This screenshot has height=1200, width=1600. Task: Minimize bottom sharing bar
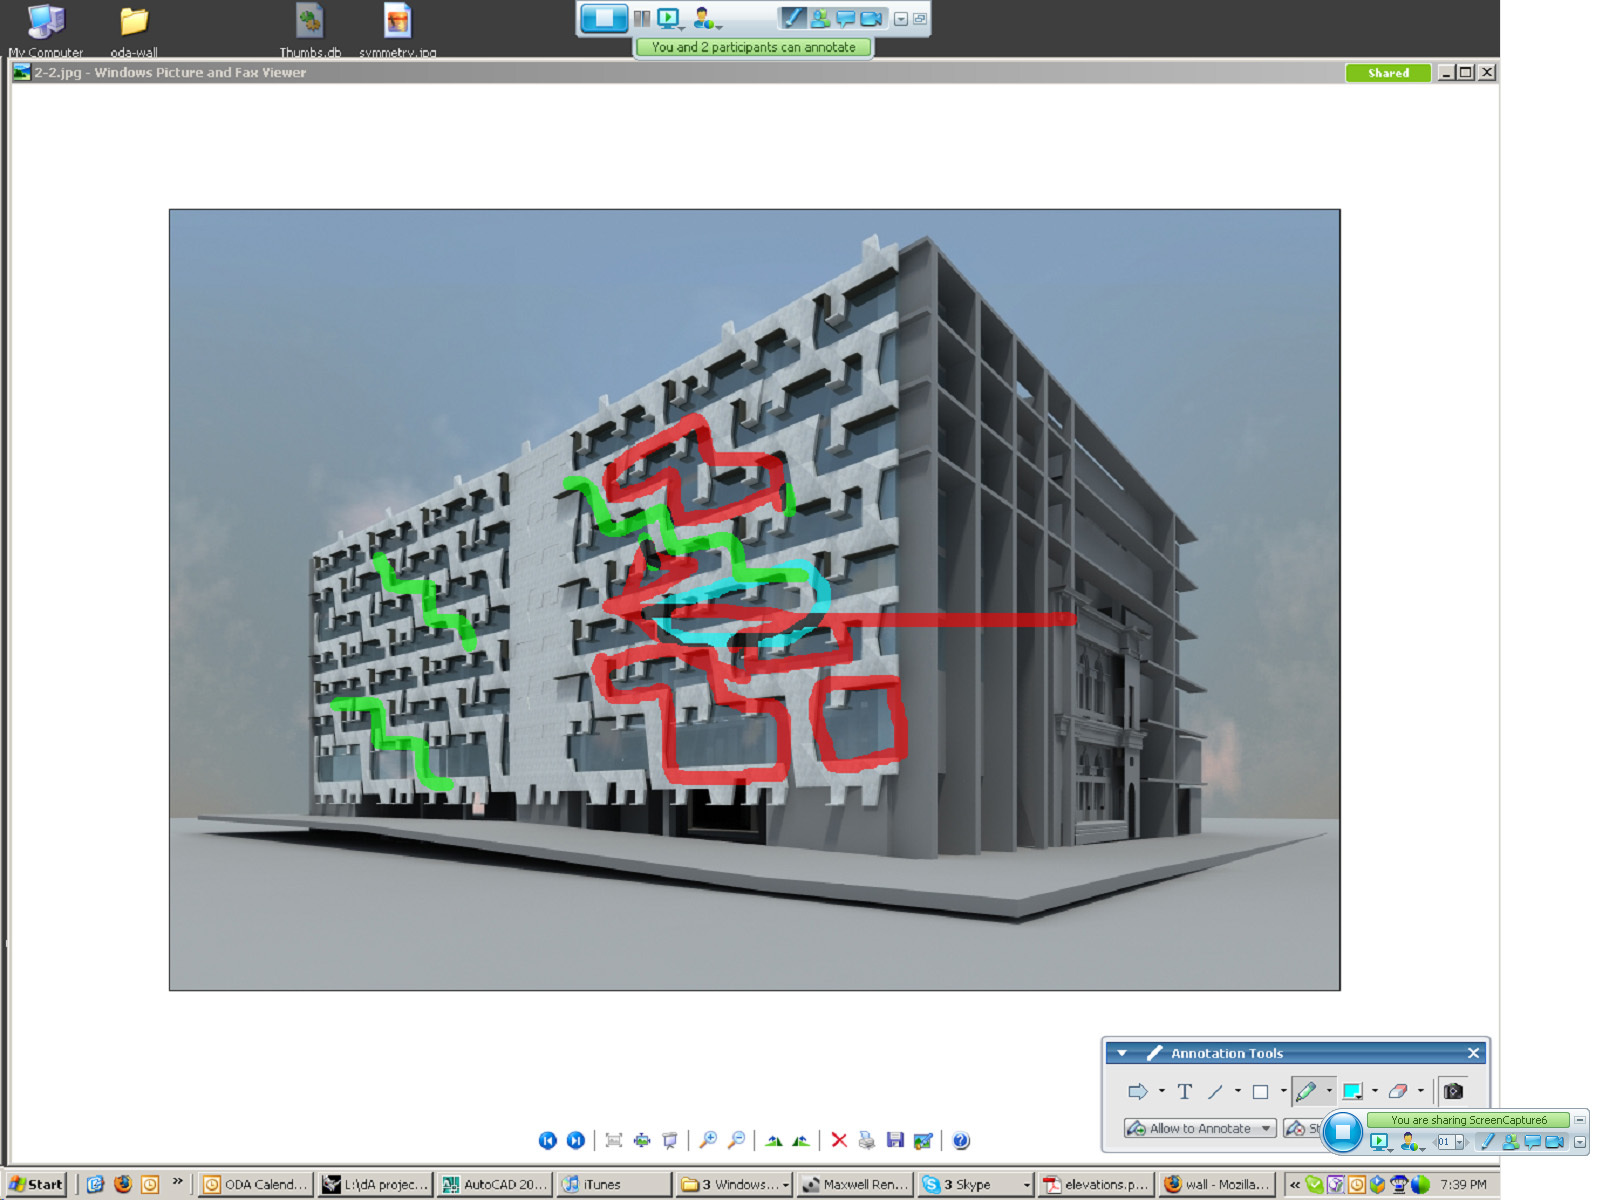pos(1580,1120)
